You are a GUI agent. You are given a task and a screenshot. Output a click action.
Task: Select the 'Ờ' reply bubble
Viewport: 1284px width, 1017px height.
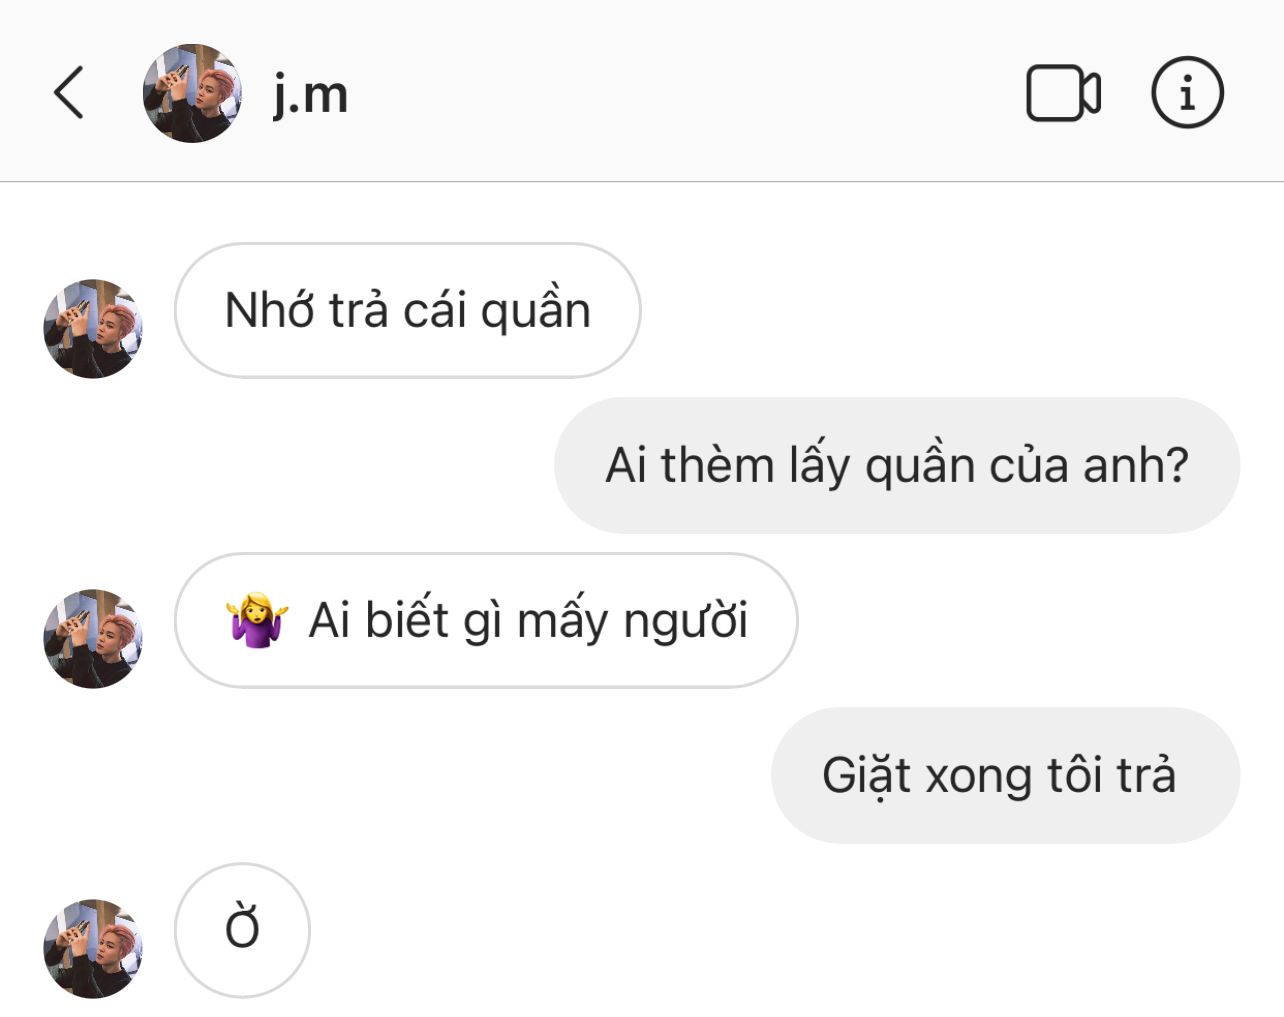(242, 930)
